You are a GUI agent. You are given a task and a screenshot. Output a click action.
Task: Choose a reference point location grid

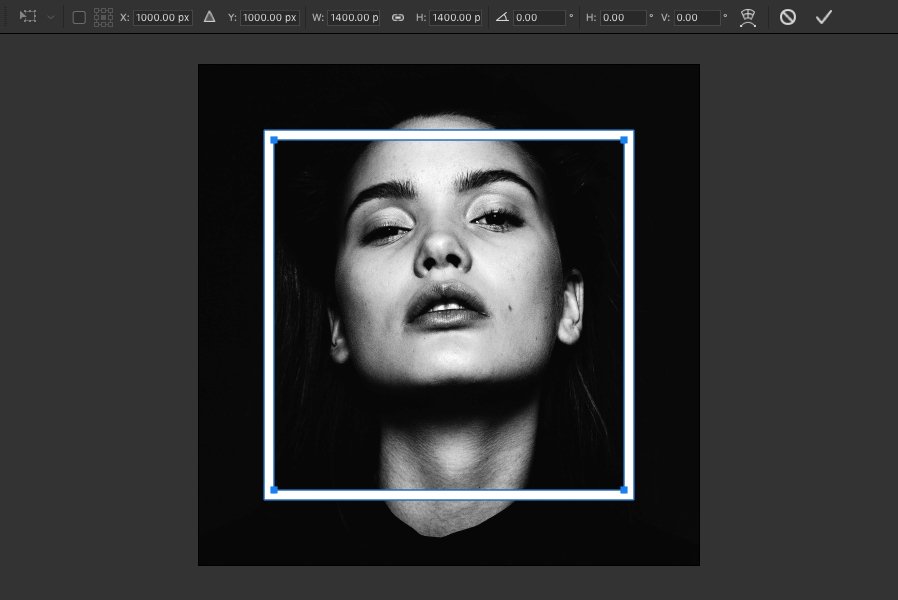coord(103,17)
